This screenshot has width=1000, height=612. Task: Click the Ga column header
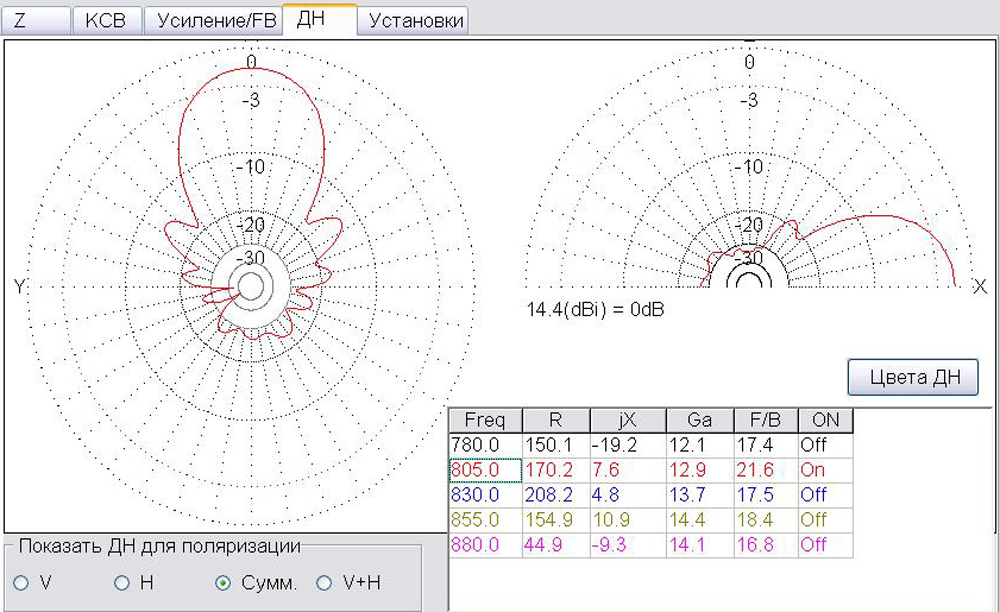coord(698,420)
